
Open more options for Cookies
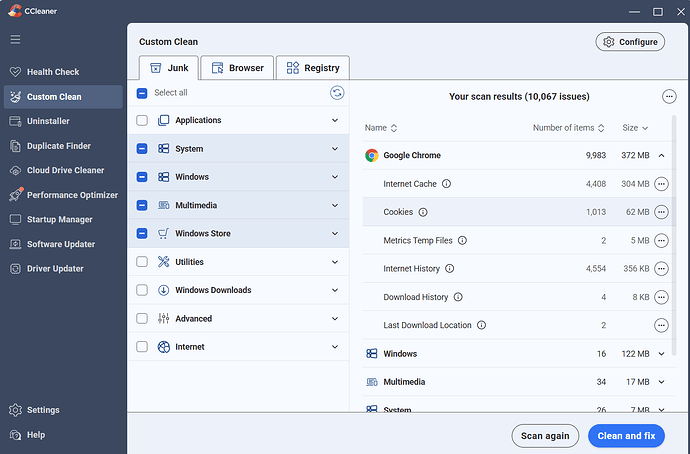661,212
